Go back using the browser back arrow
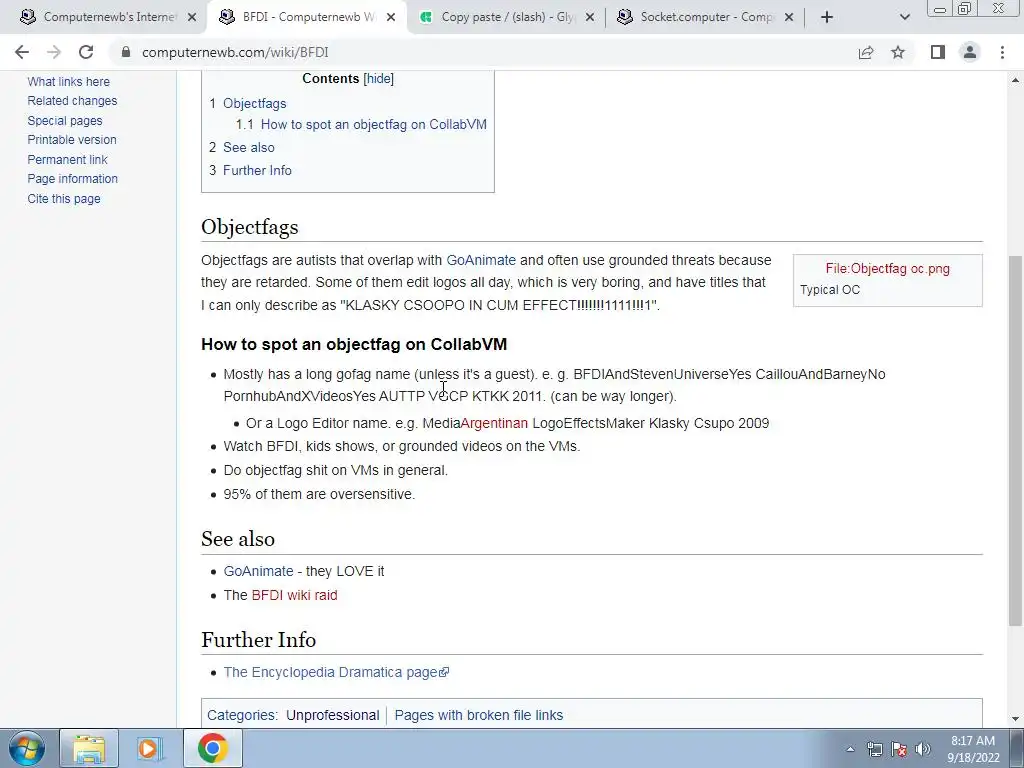Viewport: 1024px width, 768px height. point(22,52)
